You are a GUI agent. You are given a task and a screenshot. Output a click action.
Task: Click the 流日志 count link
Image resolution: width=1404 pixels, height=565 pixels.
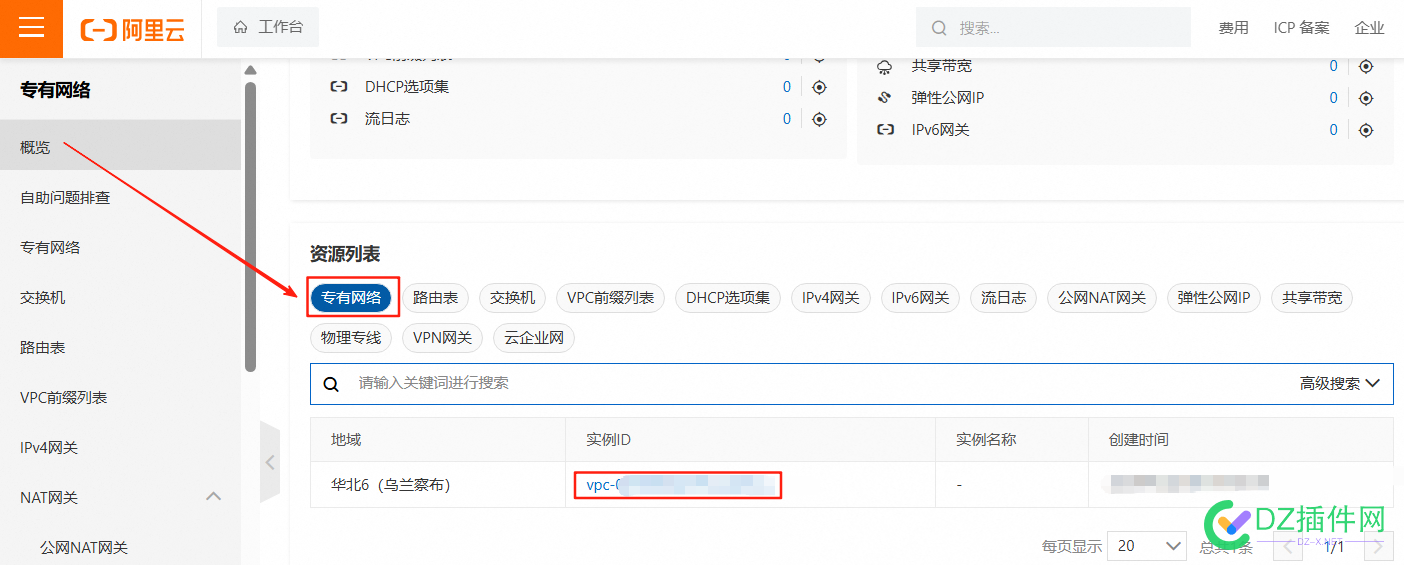[787, 119]
